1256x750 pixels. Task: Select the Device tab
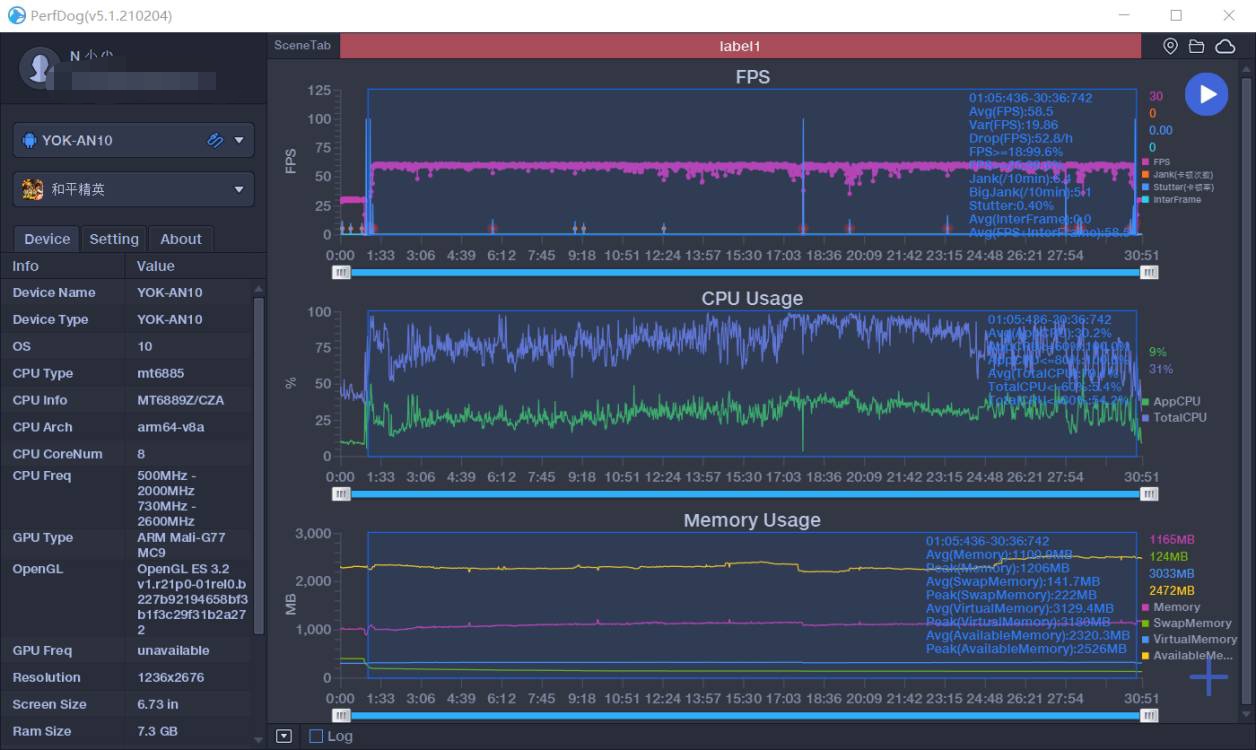tap(47, 239)
